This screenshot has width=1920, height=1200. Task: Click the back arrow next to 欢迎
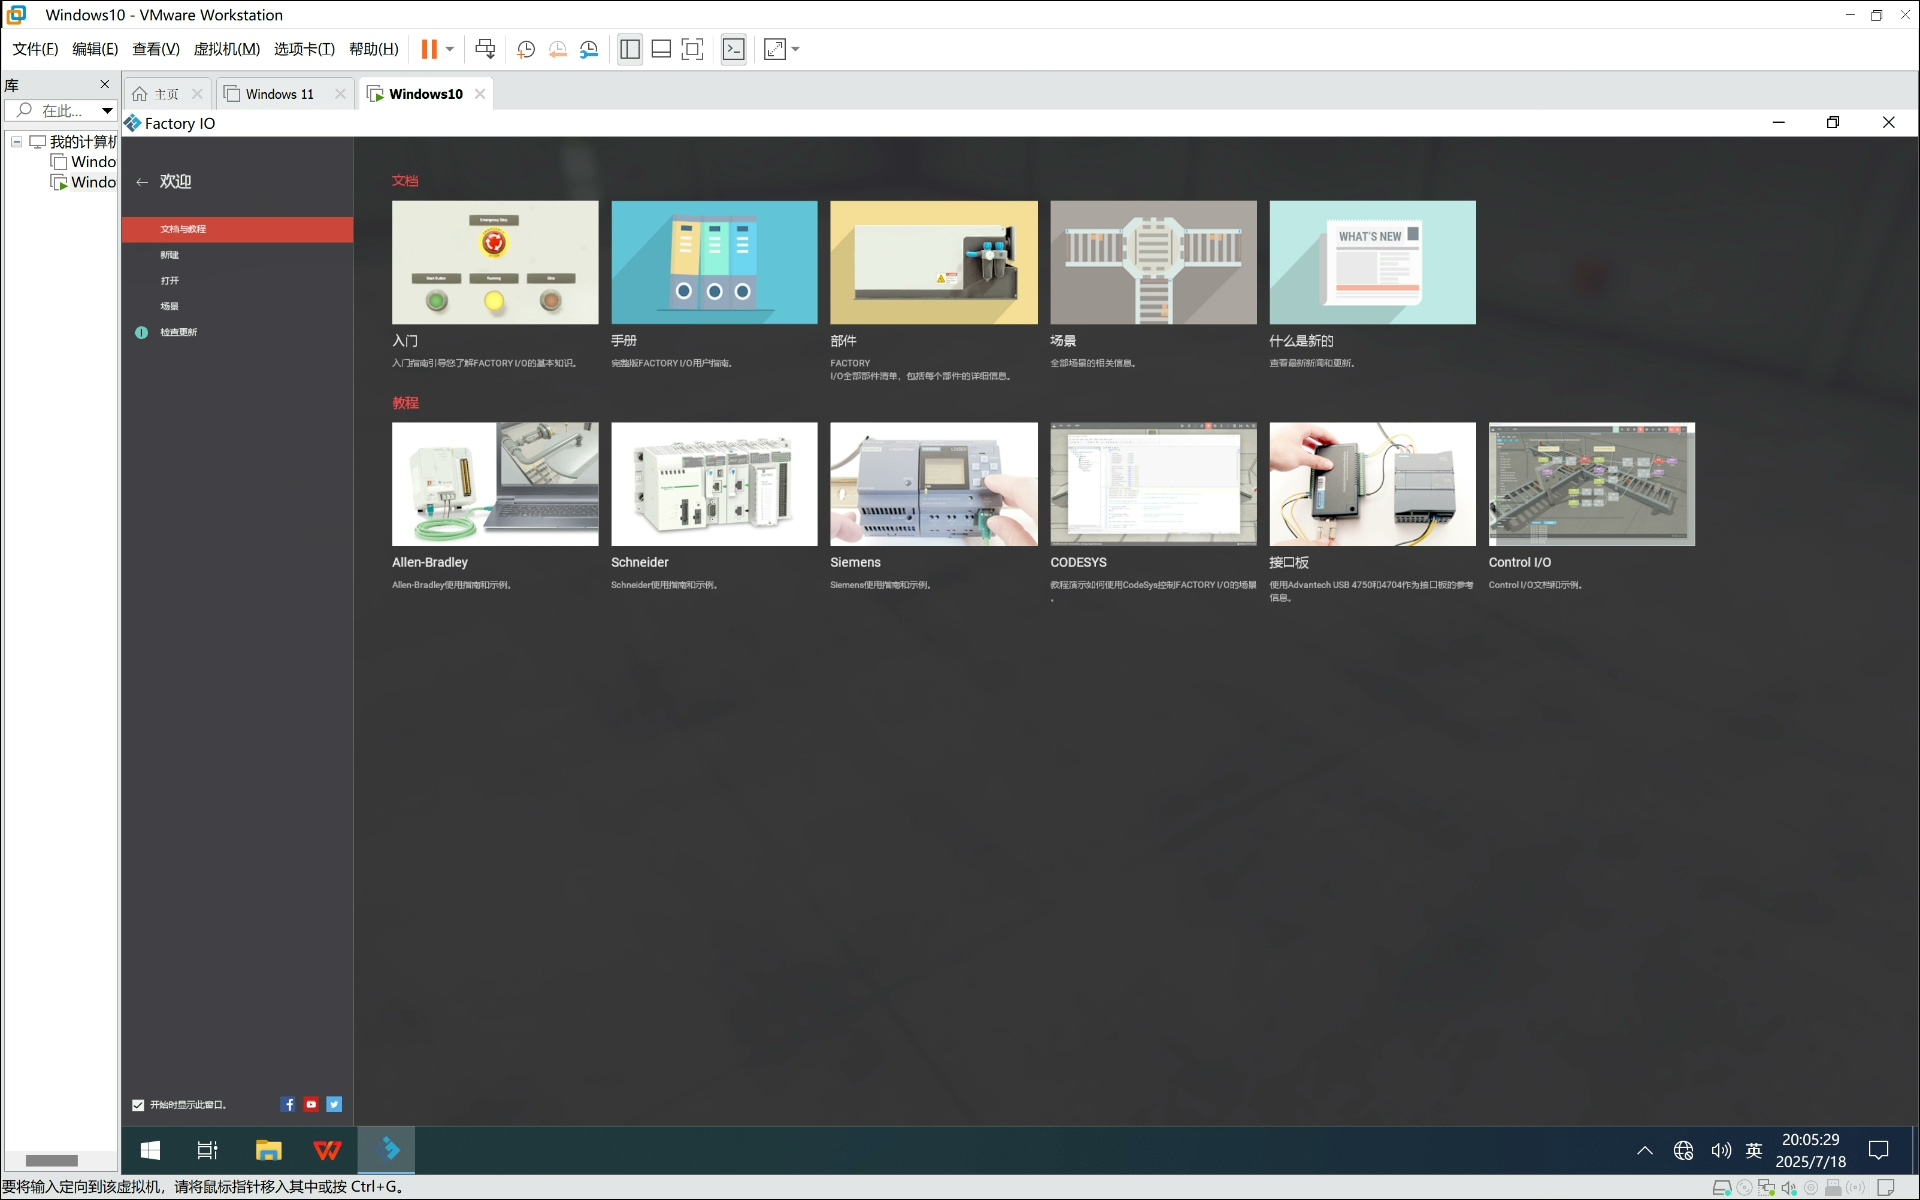pos(142,182)
